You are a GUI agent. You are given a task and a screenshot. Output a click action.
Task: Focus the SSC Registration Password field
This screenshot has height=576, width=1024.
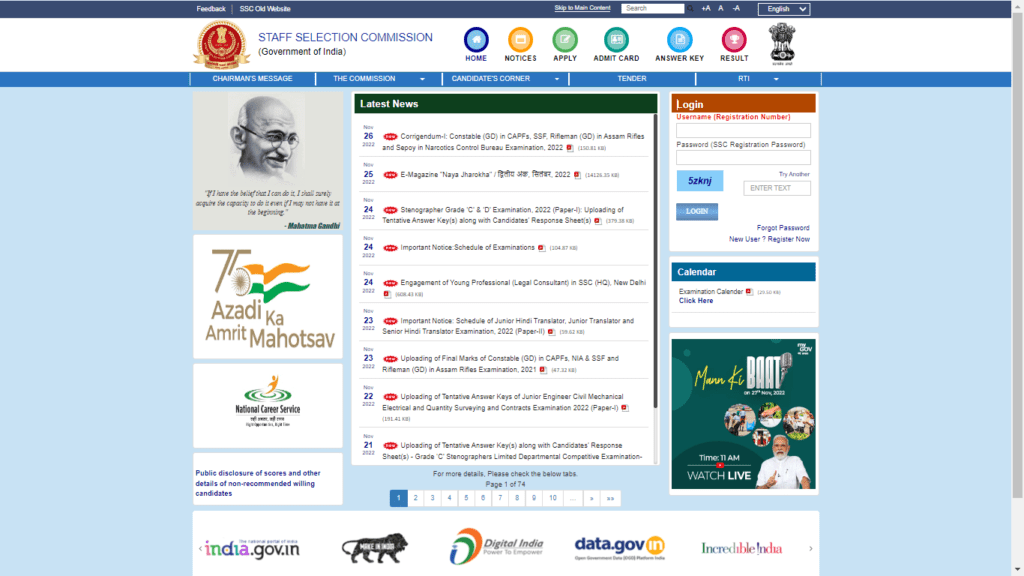coord(743,157)
